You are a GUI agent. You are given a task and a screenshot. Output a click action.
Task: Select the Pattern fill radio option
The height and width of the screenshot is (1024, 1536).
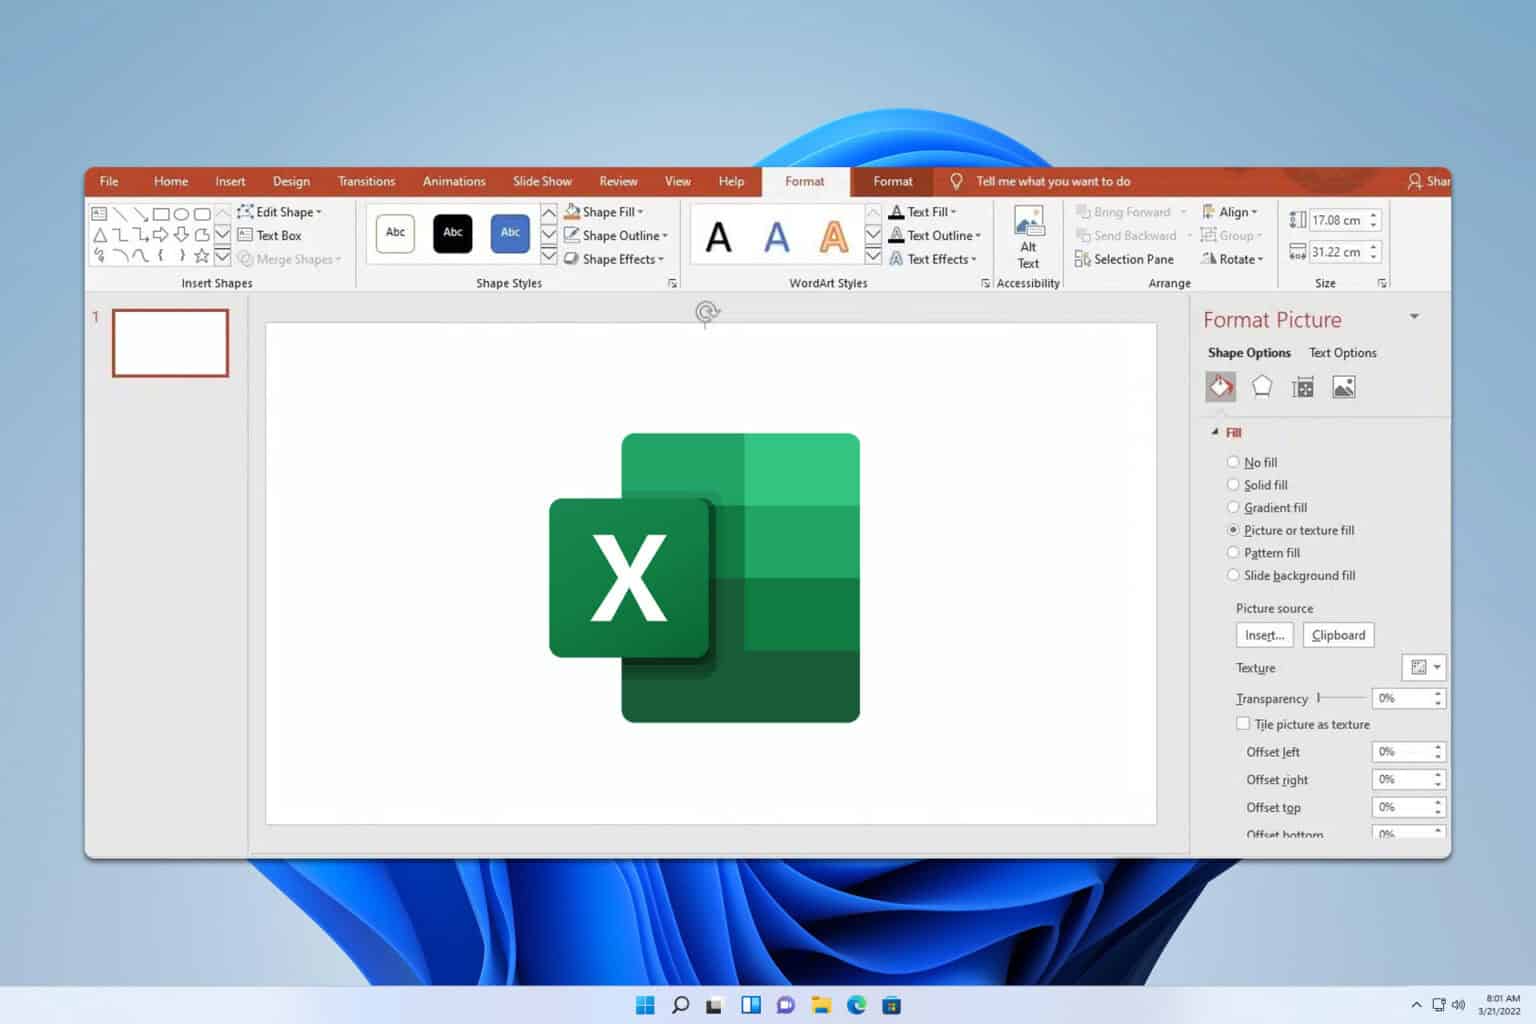(x=1233, y=553)
